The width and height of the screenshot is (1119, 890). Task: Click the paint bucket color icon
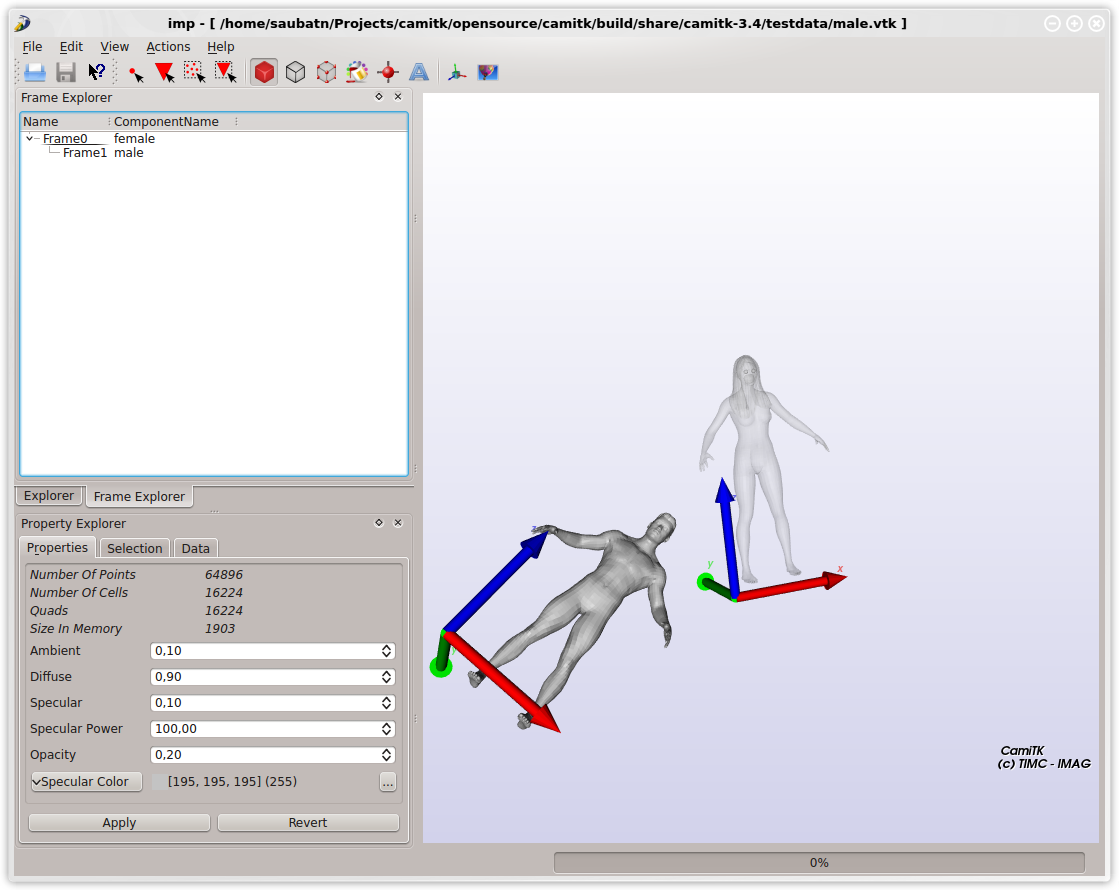click(x=357, y=72)
